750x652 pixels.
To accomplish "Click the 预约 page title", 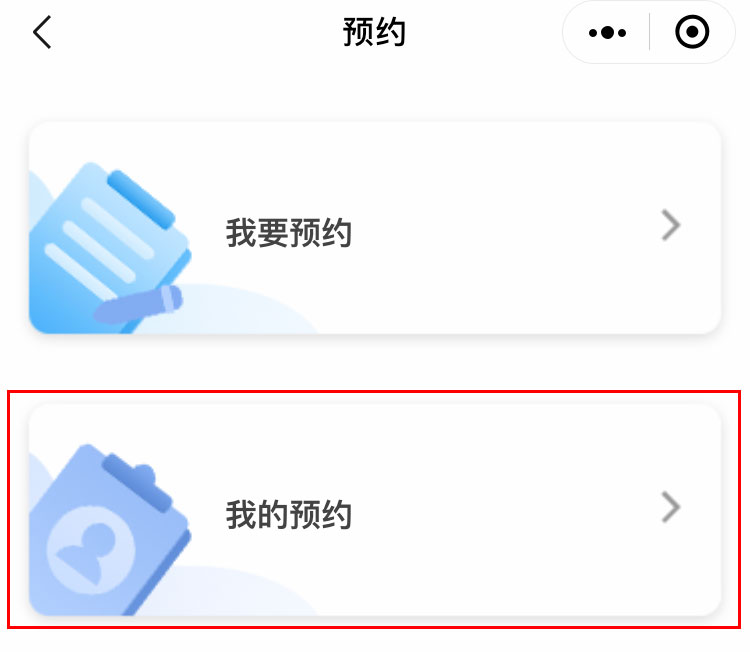I will point(374,32).
